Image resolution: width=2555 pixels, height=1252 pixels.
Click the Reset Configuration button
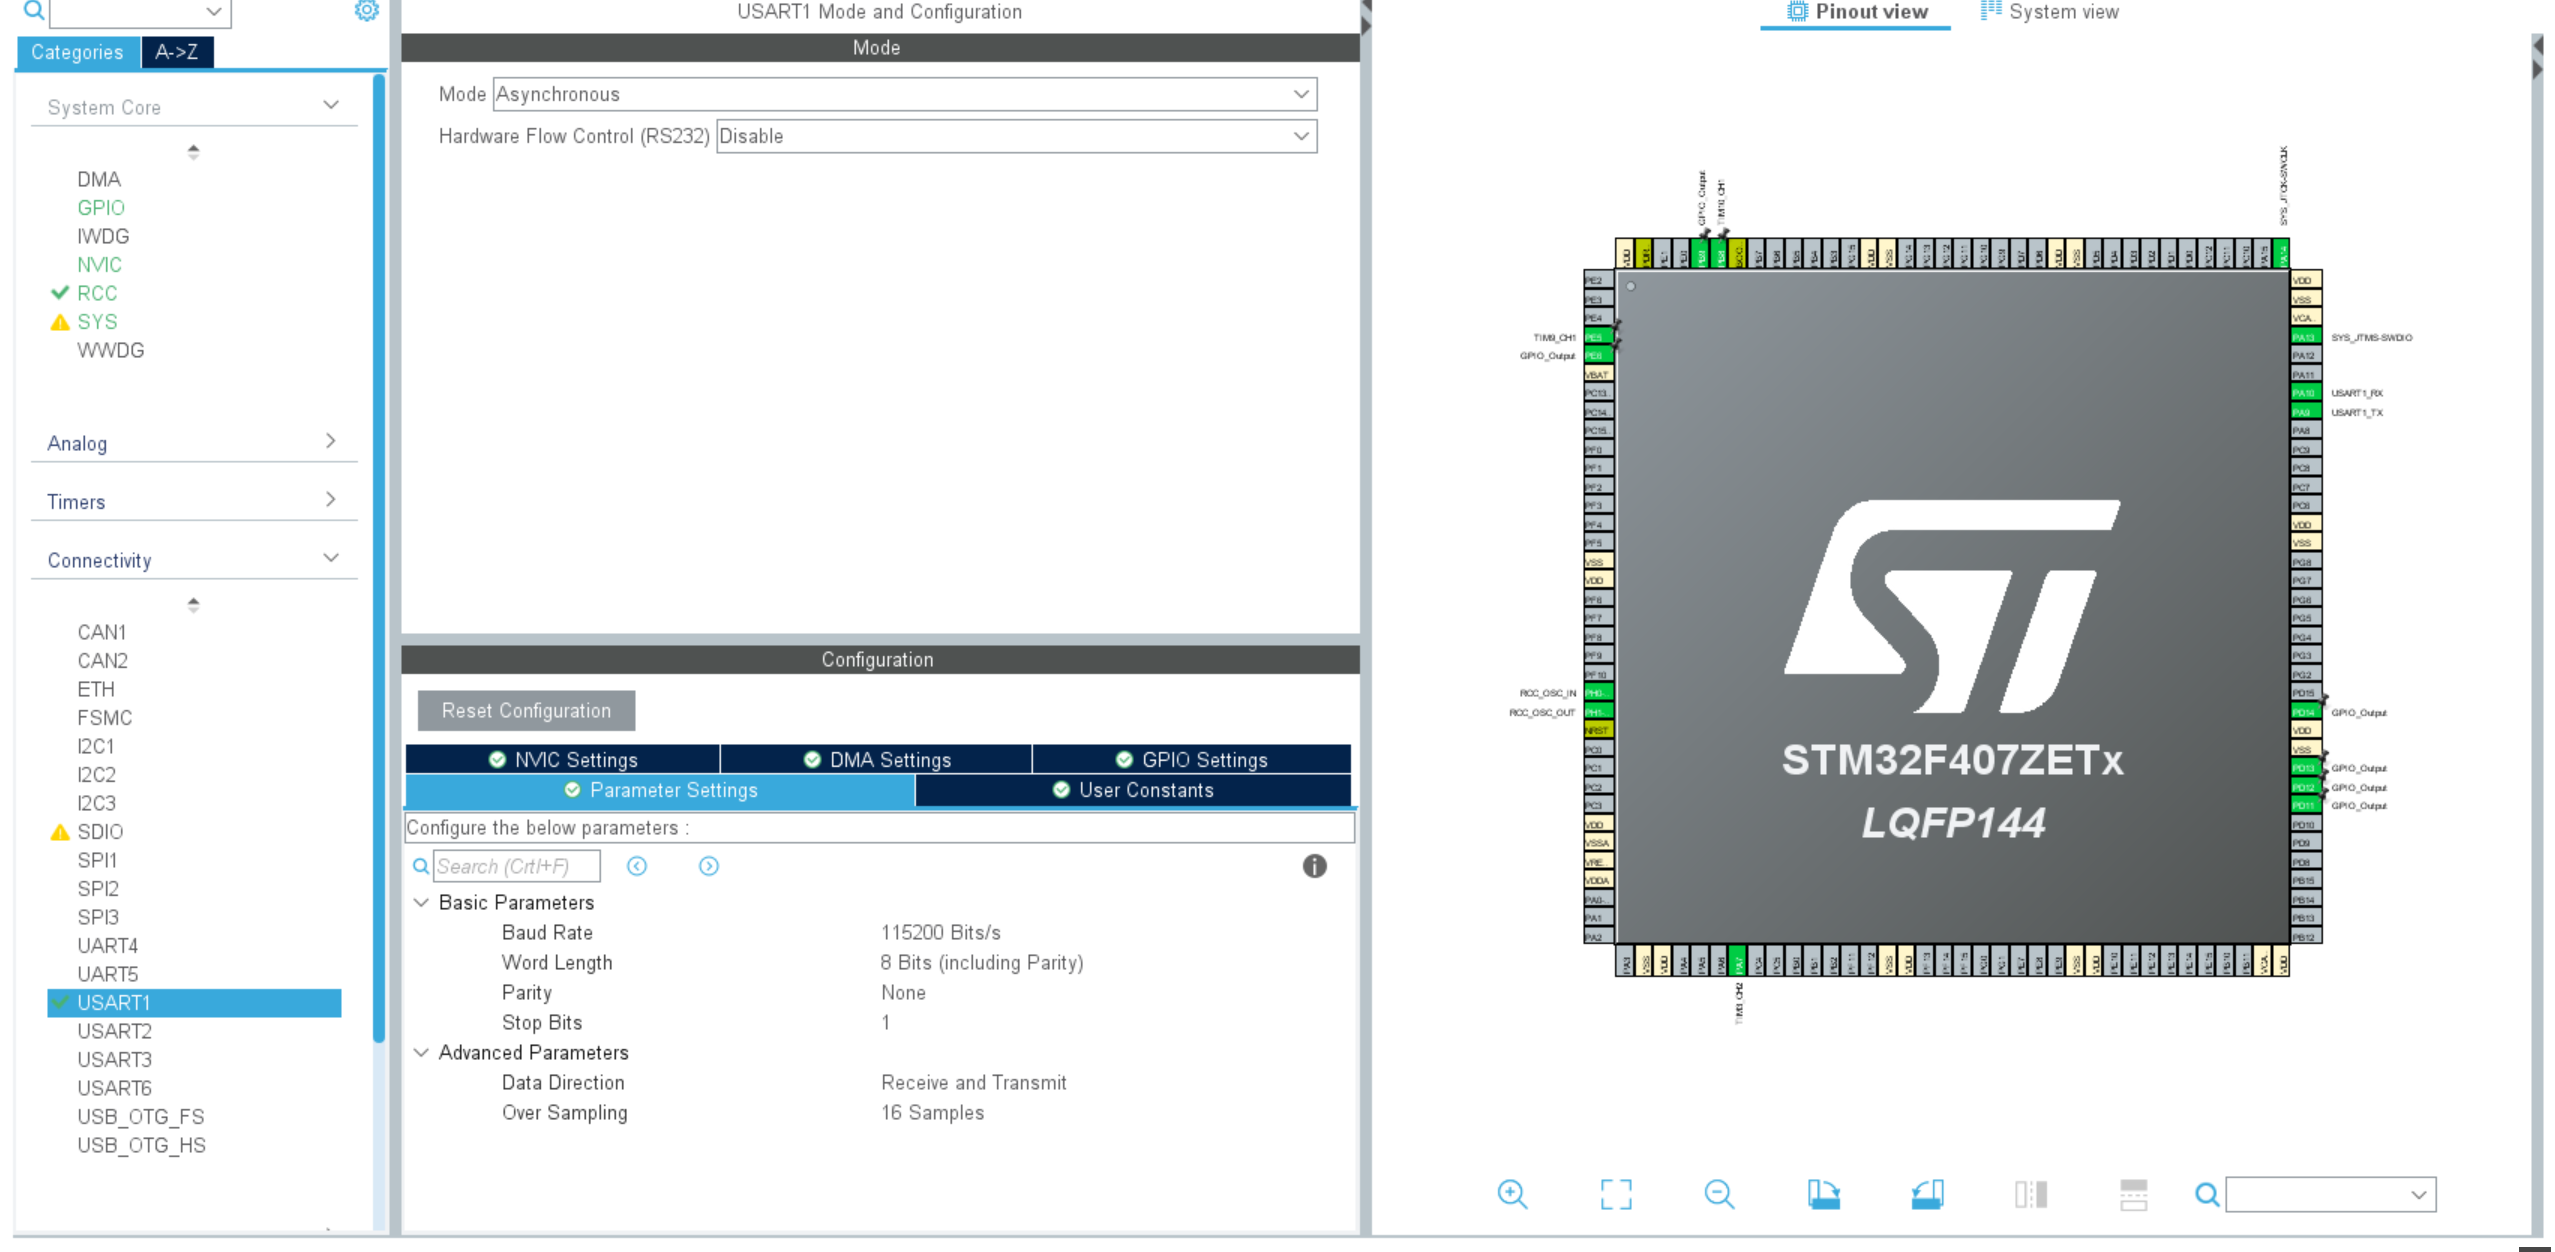(526, 711)
